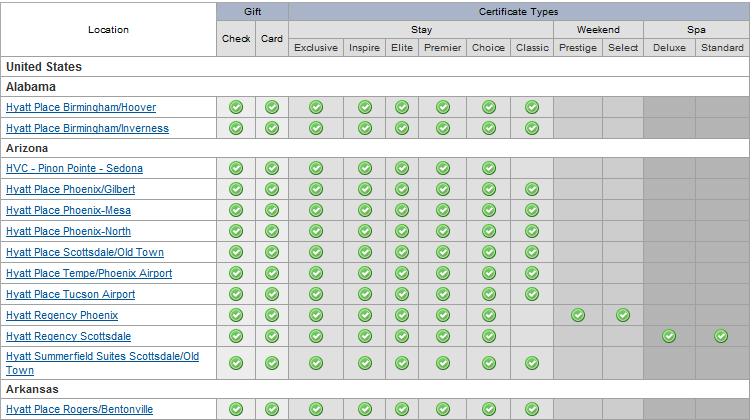Click Exclusive checkmark for Pinon Pointe Sedona
The height and width of the screenshot is (420, 753).
pos(316,168)
